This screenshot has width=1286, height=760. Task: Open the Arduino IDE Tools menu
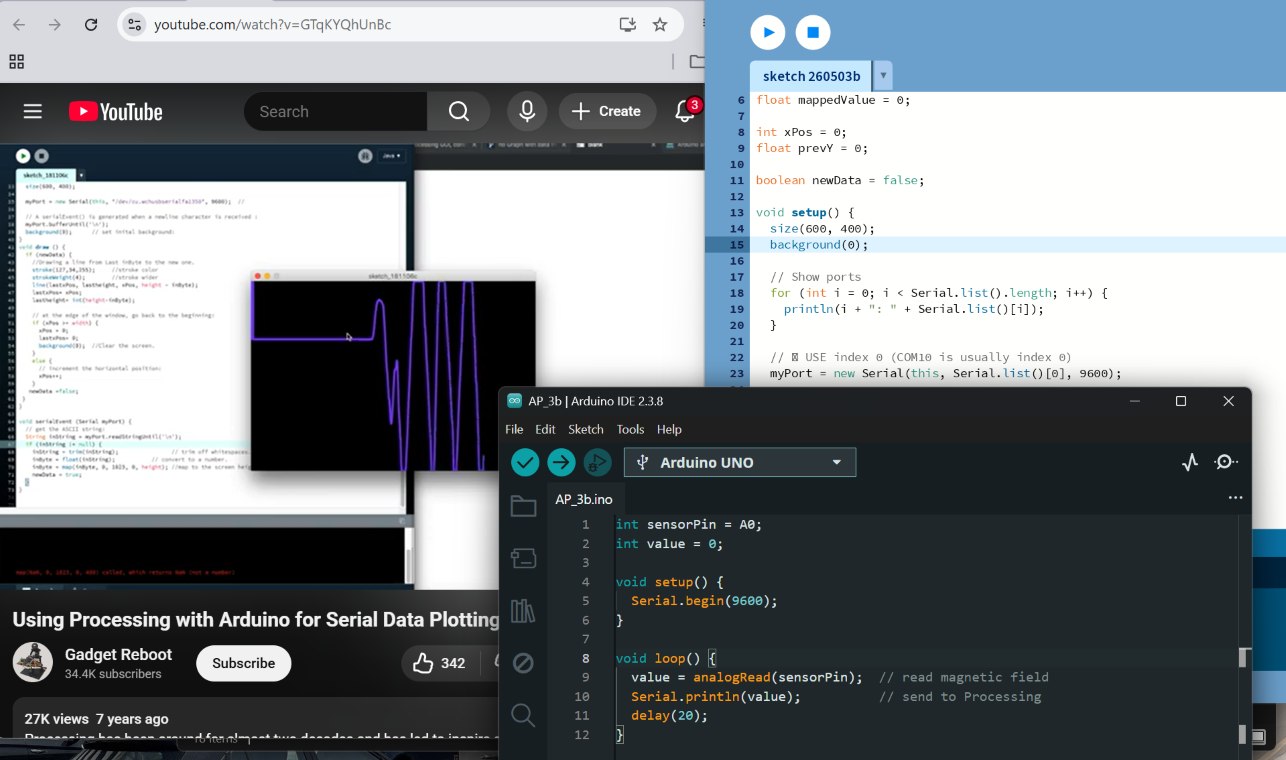pos(630,430)
